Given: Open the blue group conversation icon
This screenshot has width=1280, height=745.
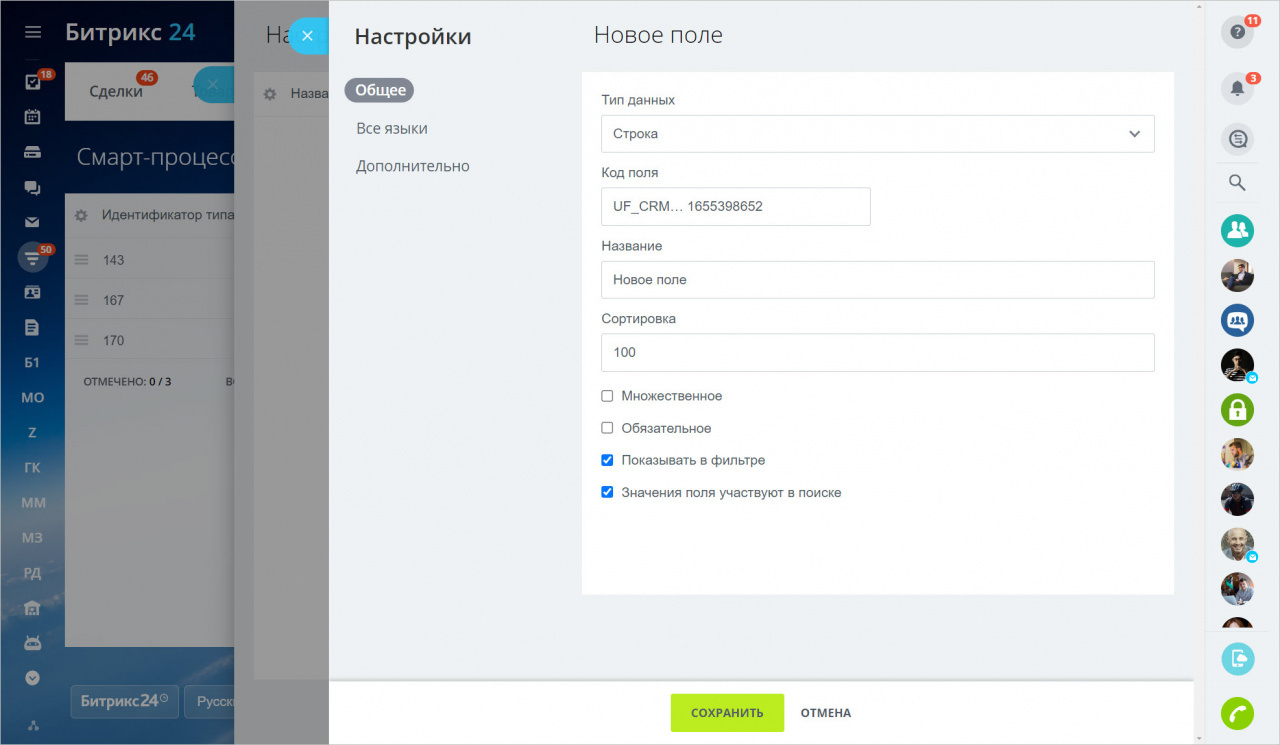Looking at the screenshot, I should tap(1238, 320).
